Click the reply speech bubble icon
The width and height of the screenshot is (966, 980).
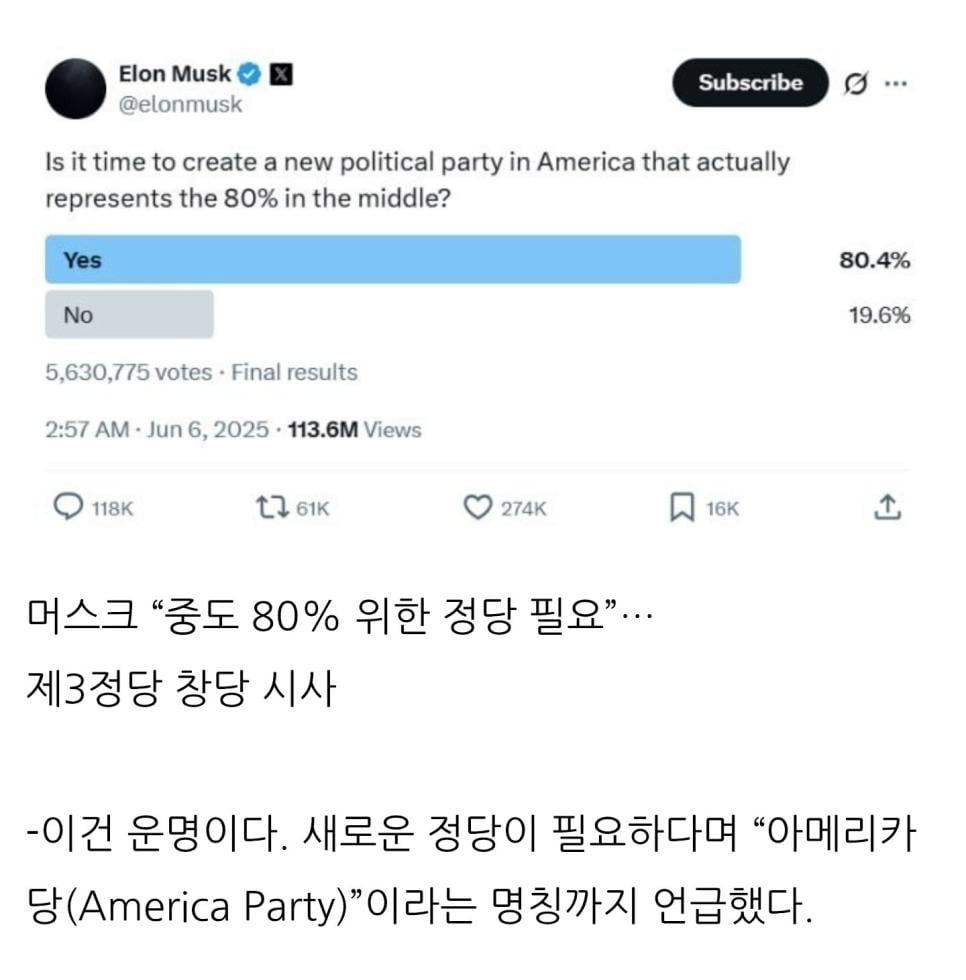point(68,508)
